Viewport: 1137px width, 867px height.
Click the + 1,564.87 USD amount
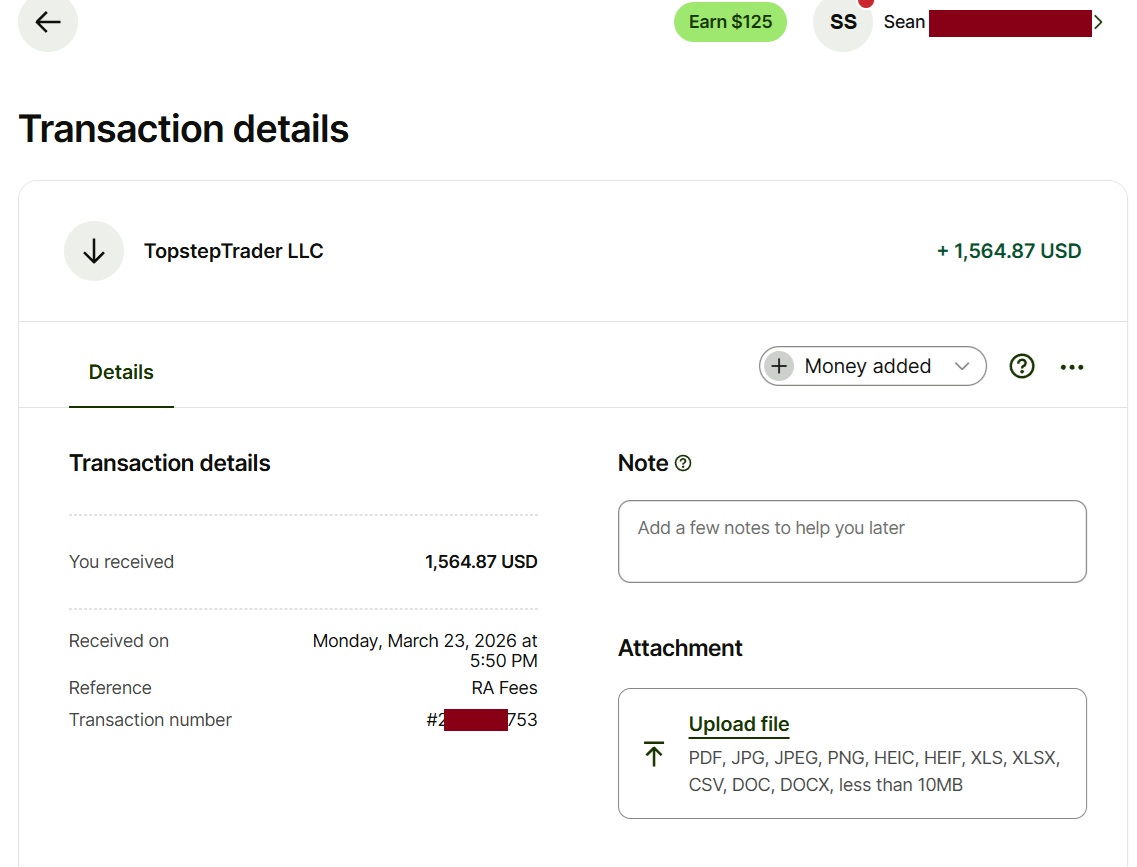point(1009,251)
